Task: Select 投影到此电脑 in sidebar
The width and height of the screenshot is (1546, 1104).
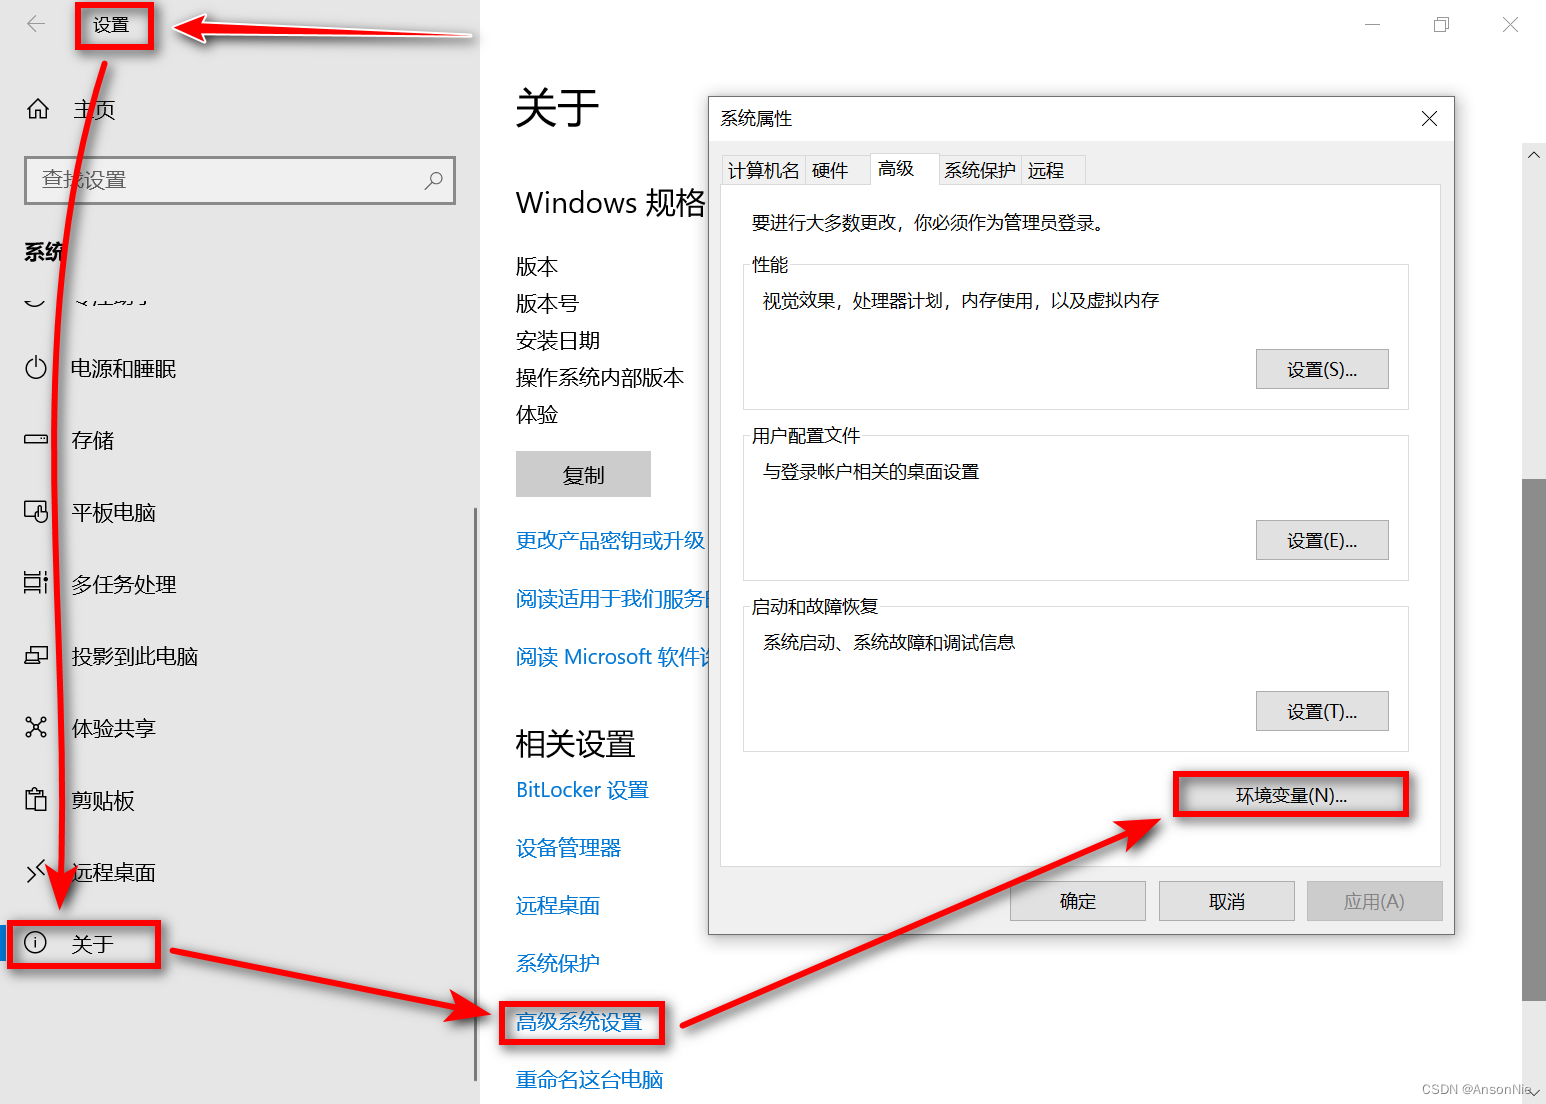Action: 135,657
